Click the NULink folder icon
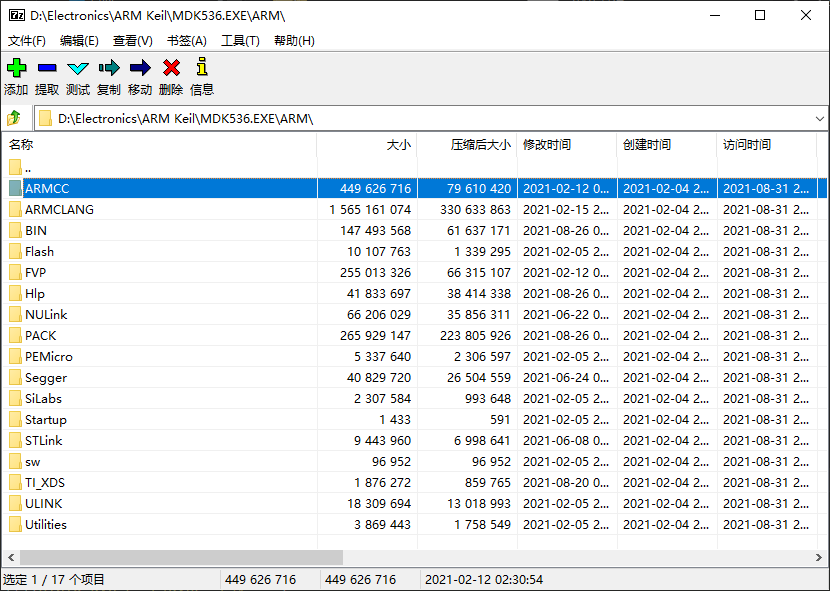This screenshot has width=830, height=591. 15,315
